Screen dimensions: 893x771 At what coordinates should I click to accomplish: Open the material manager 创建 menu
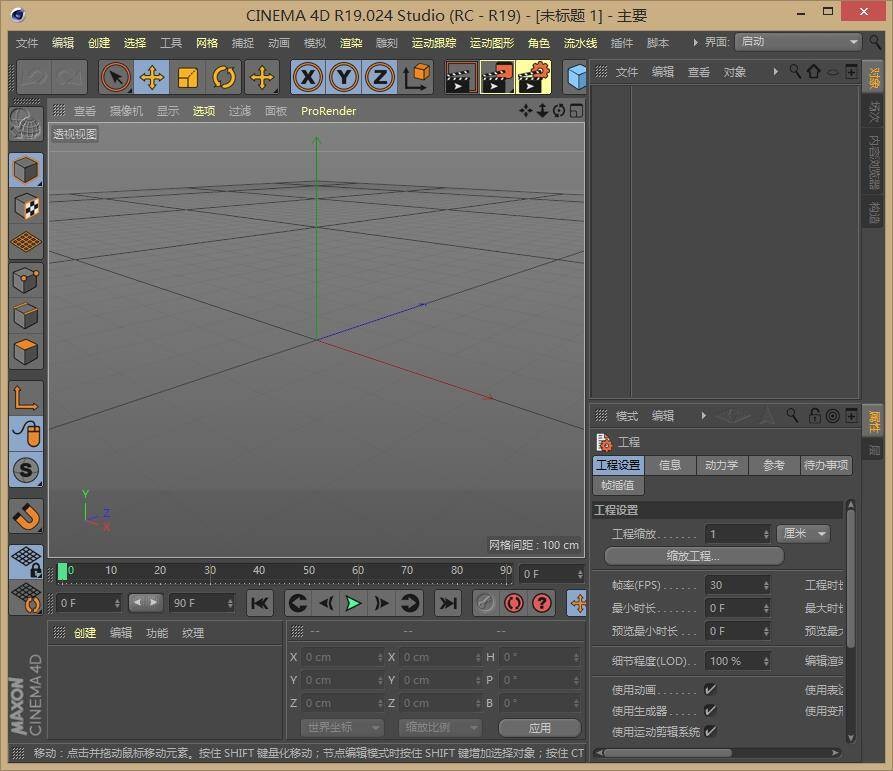(x=85, y=633)
